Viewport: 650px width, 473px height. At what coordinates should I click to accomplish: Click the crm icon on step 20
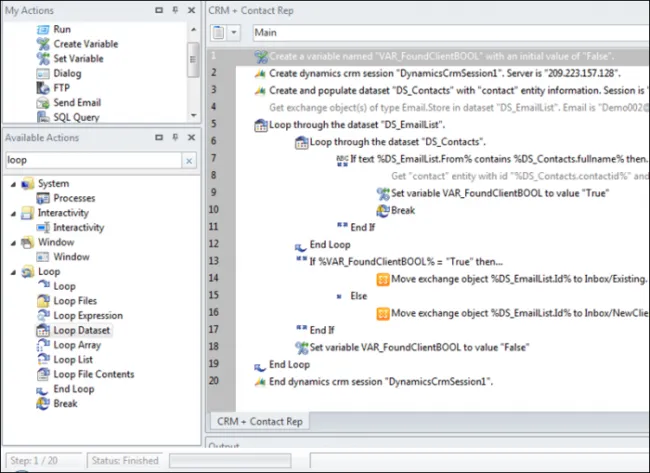[x=260, y=382]
